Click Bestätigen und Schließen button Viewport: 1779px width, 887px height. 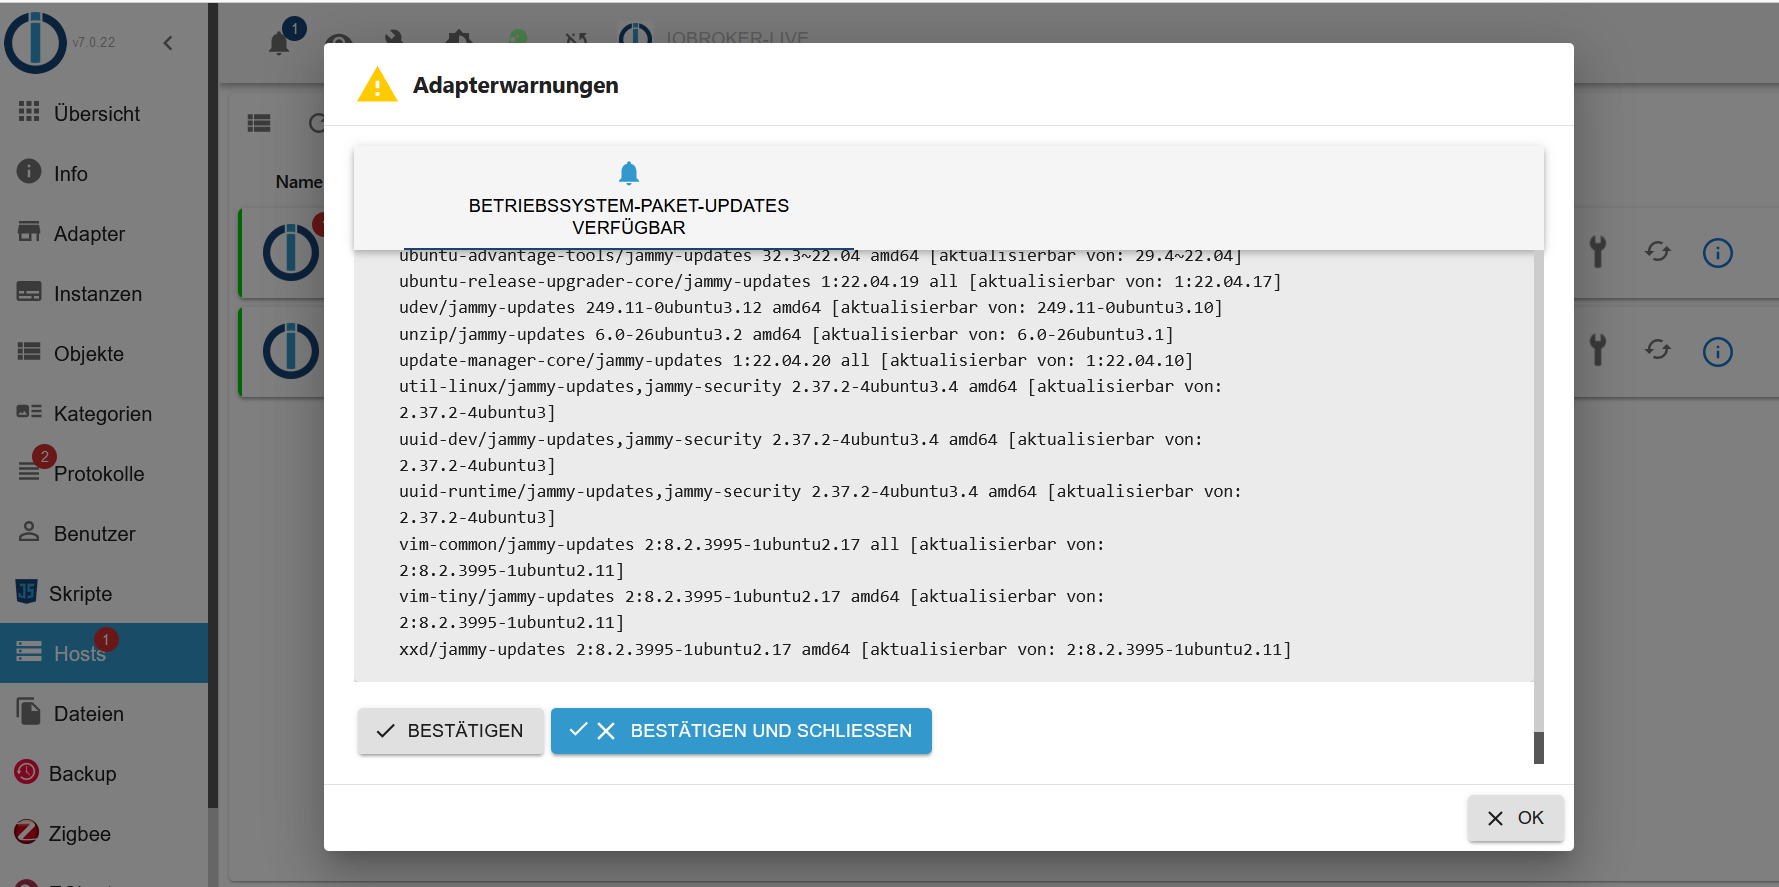coord(741,731)
